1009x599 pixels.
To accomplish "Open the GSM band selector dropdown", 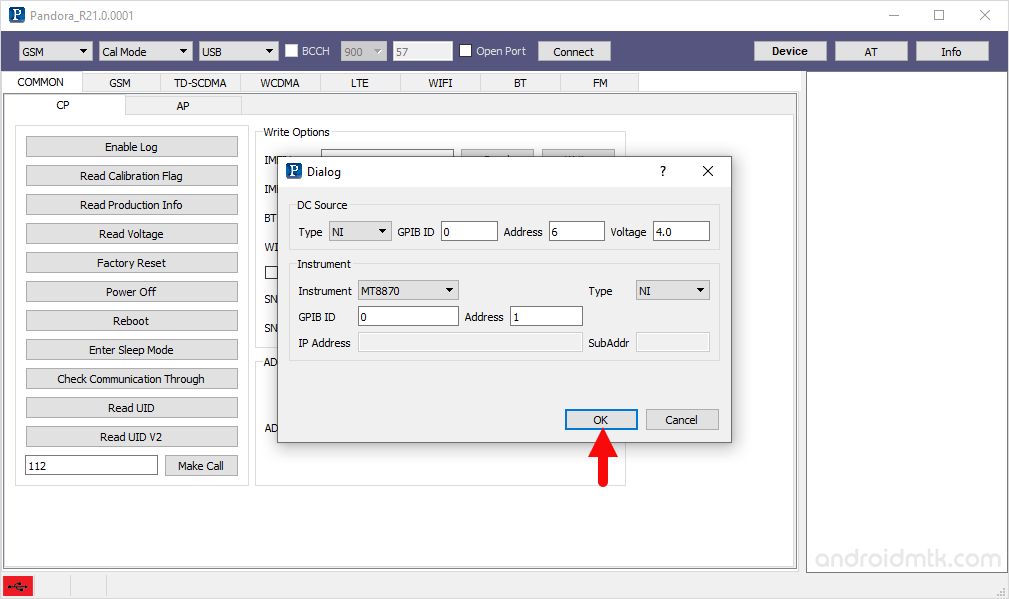I will click(55, 51).
